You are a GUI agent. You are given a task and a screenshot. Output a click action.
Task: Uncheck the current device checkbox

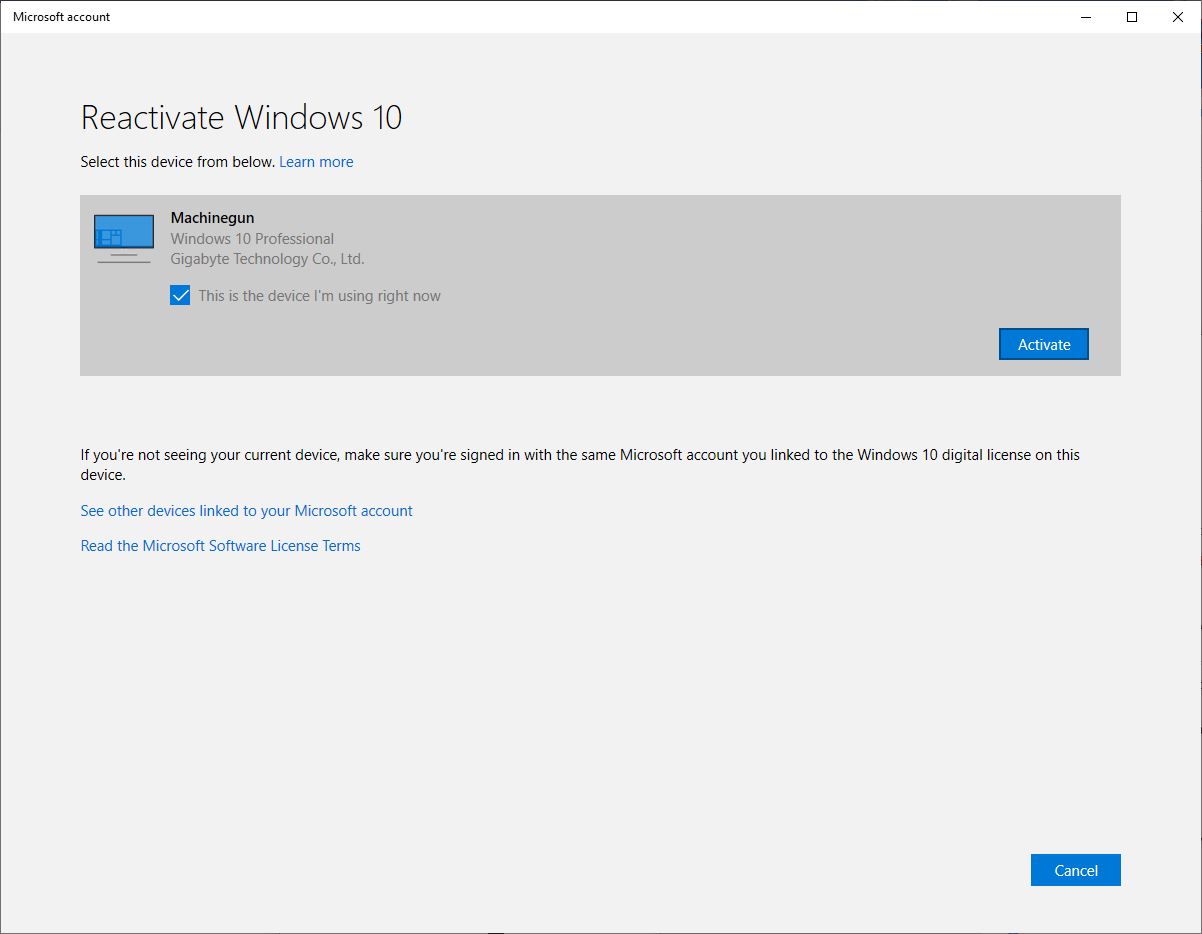click(x=180, y=296)
